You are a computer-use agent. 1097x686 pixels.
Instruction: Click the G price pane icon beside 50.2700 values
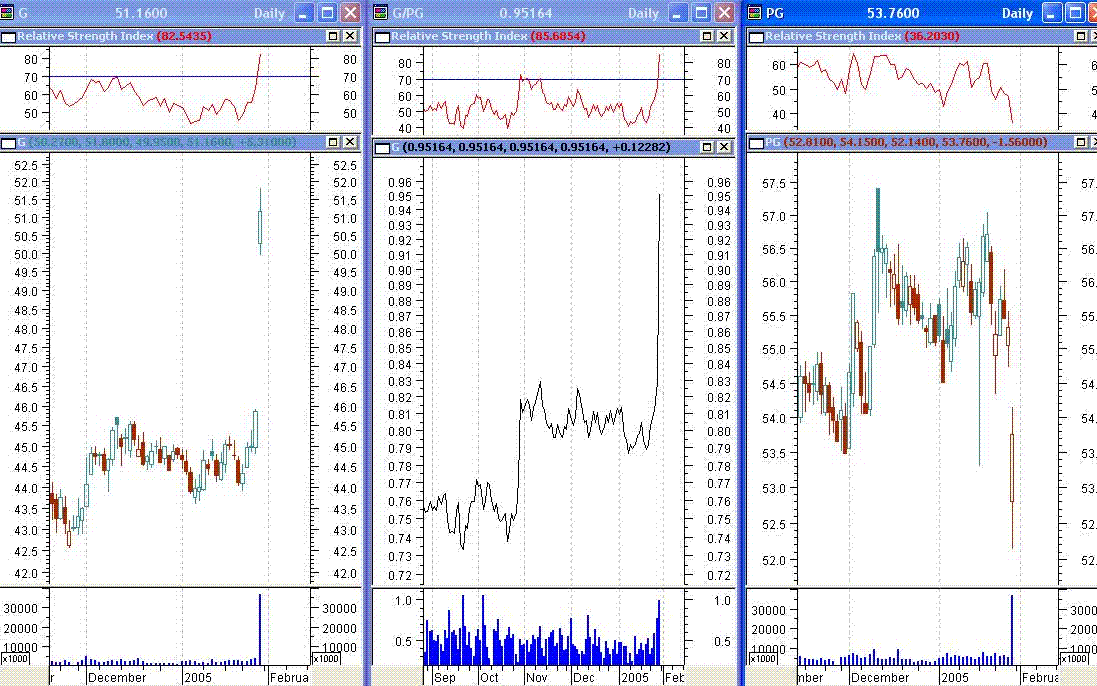click(8, 143)
